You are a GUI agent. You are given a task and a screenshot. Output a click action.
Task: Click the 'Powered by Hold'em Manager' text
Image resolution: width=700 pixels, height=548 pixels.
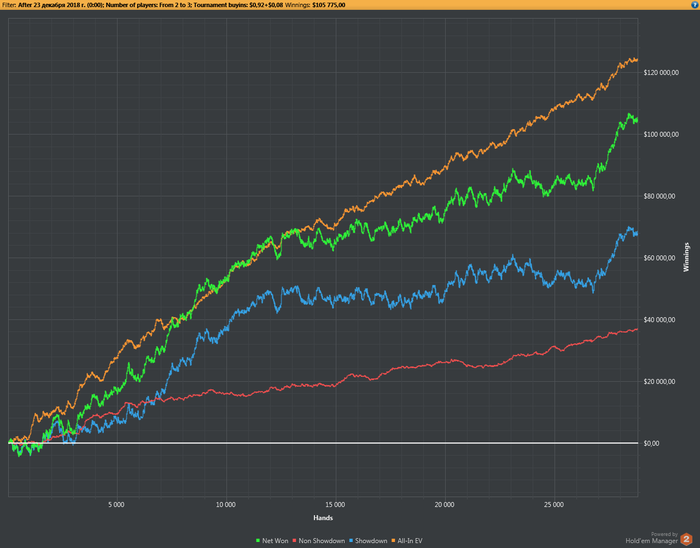click(x=652, y=538)
